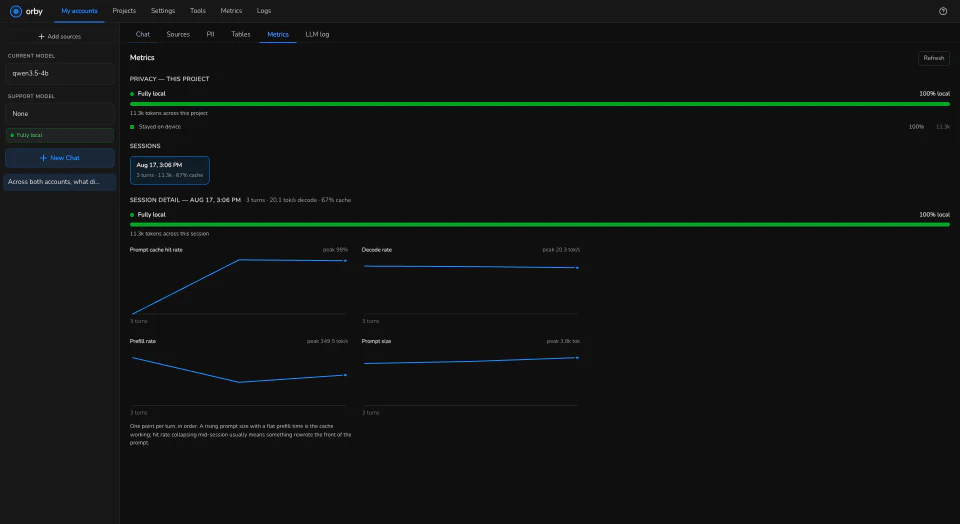This screenshot has height=524, width=960.
Task: Click the Metrics page heading
Action: click(x=142, y=58)
